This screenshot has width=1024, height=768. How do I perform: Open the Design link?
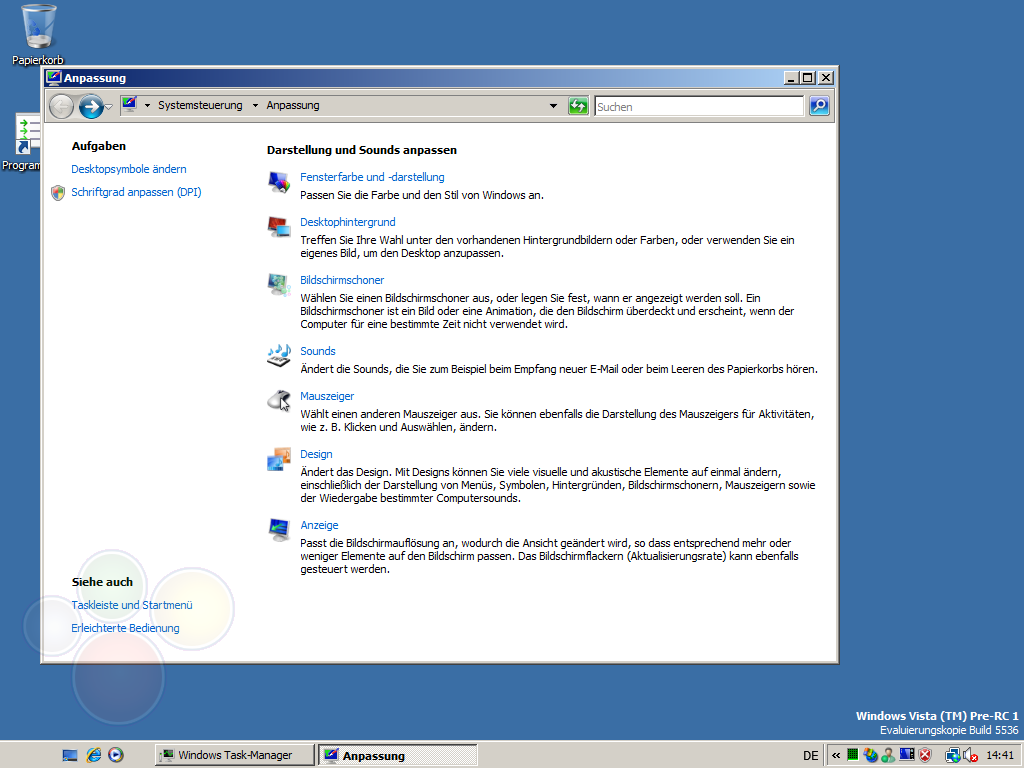pos(316,455)
